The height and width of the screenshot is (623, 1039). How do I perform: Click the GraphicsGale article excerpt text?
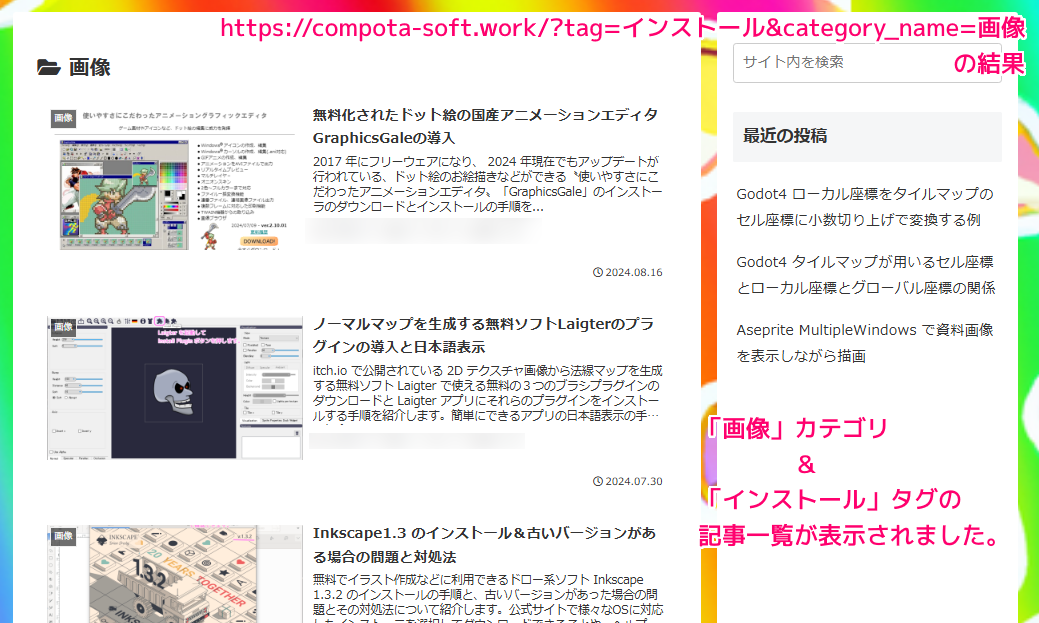click(x=487, y=184)
